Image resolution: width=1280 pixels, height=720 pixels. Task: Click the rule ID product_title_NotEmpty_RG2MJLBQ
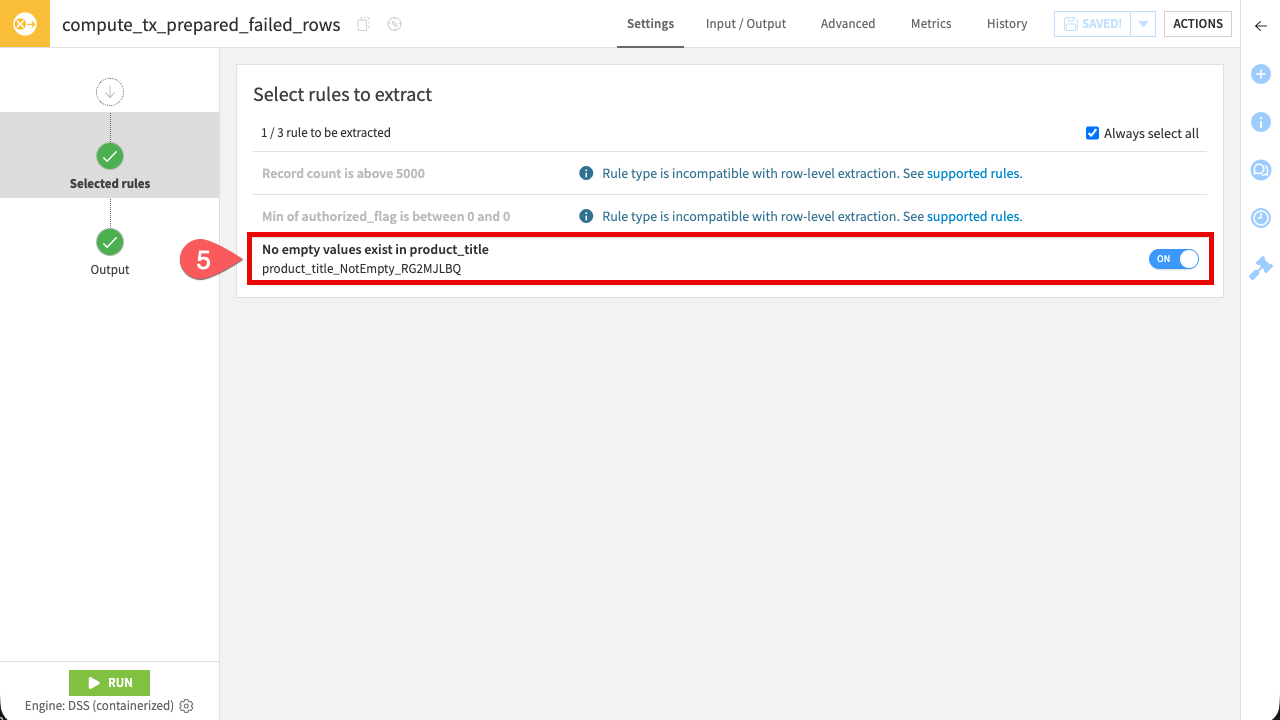coord(361,269)
